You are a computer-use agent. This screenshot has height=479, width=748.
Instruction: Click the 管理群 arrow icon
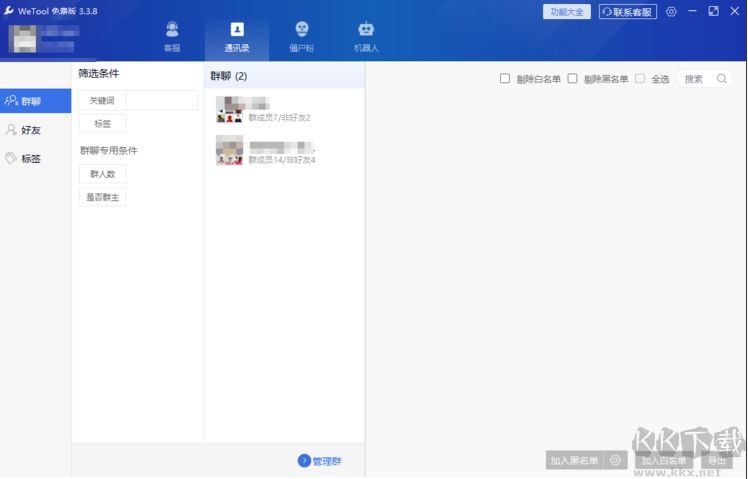[x=304, y=460]
